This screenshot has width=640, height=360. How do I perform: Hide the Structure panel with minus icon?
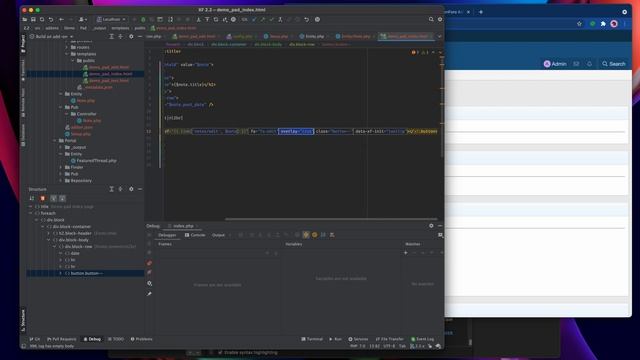pyautogui.click(x=140, y=189)
